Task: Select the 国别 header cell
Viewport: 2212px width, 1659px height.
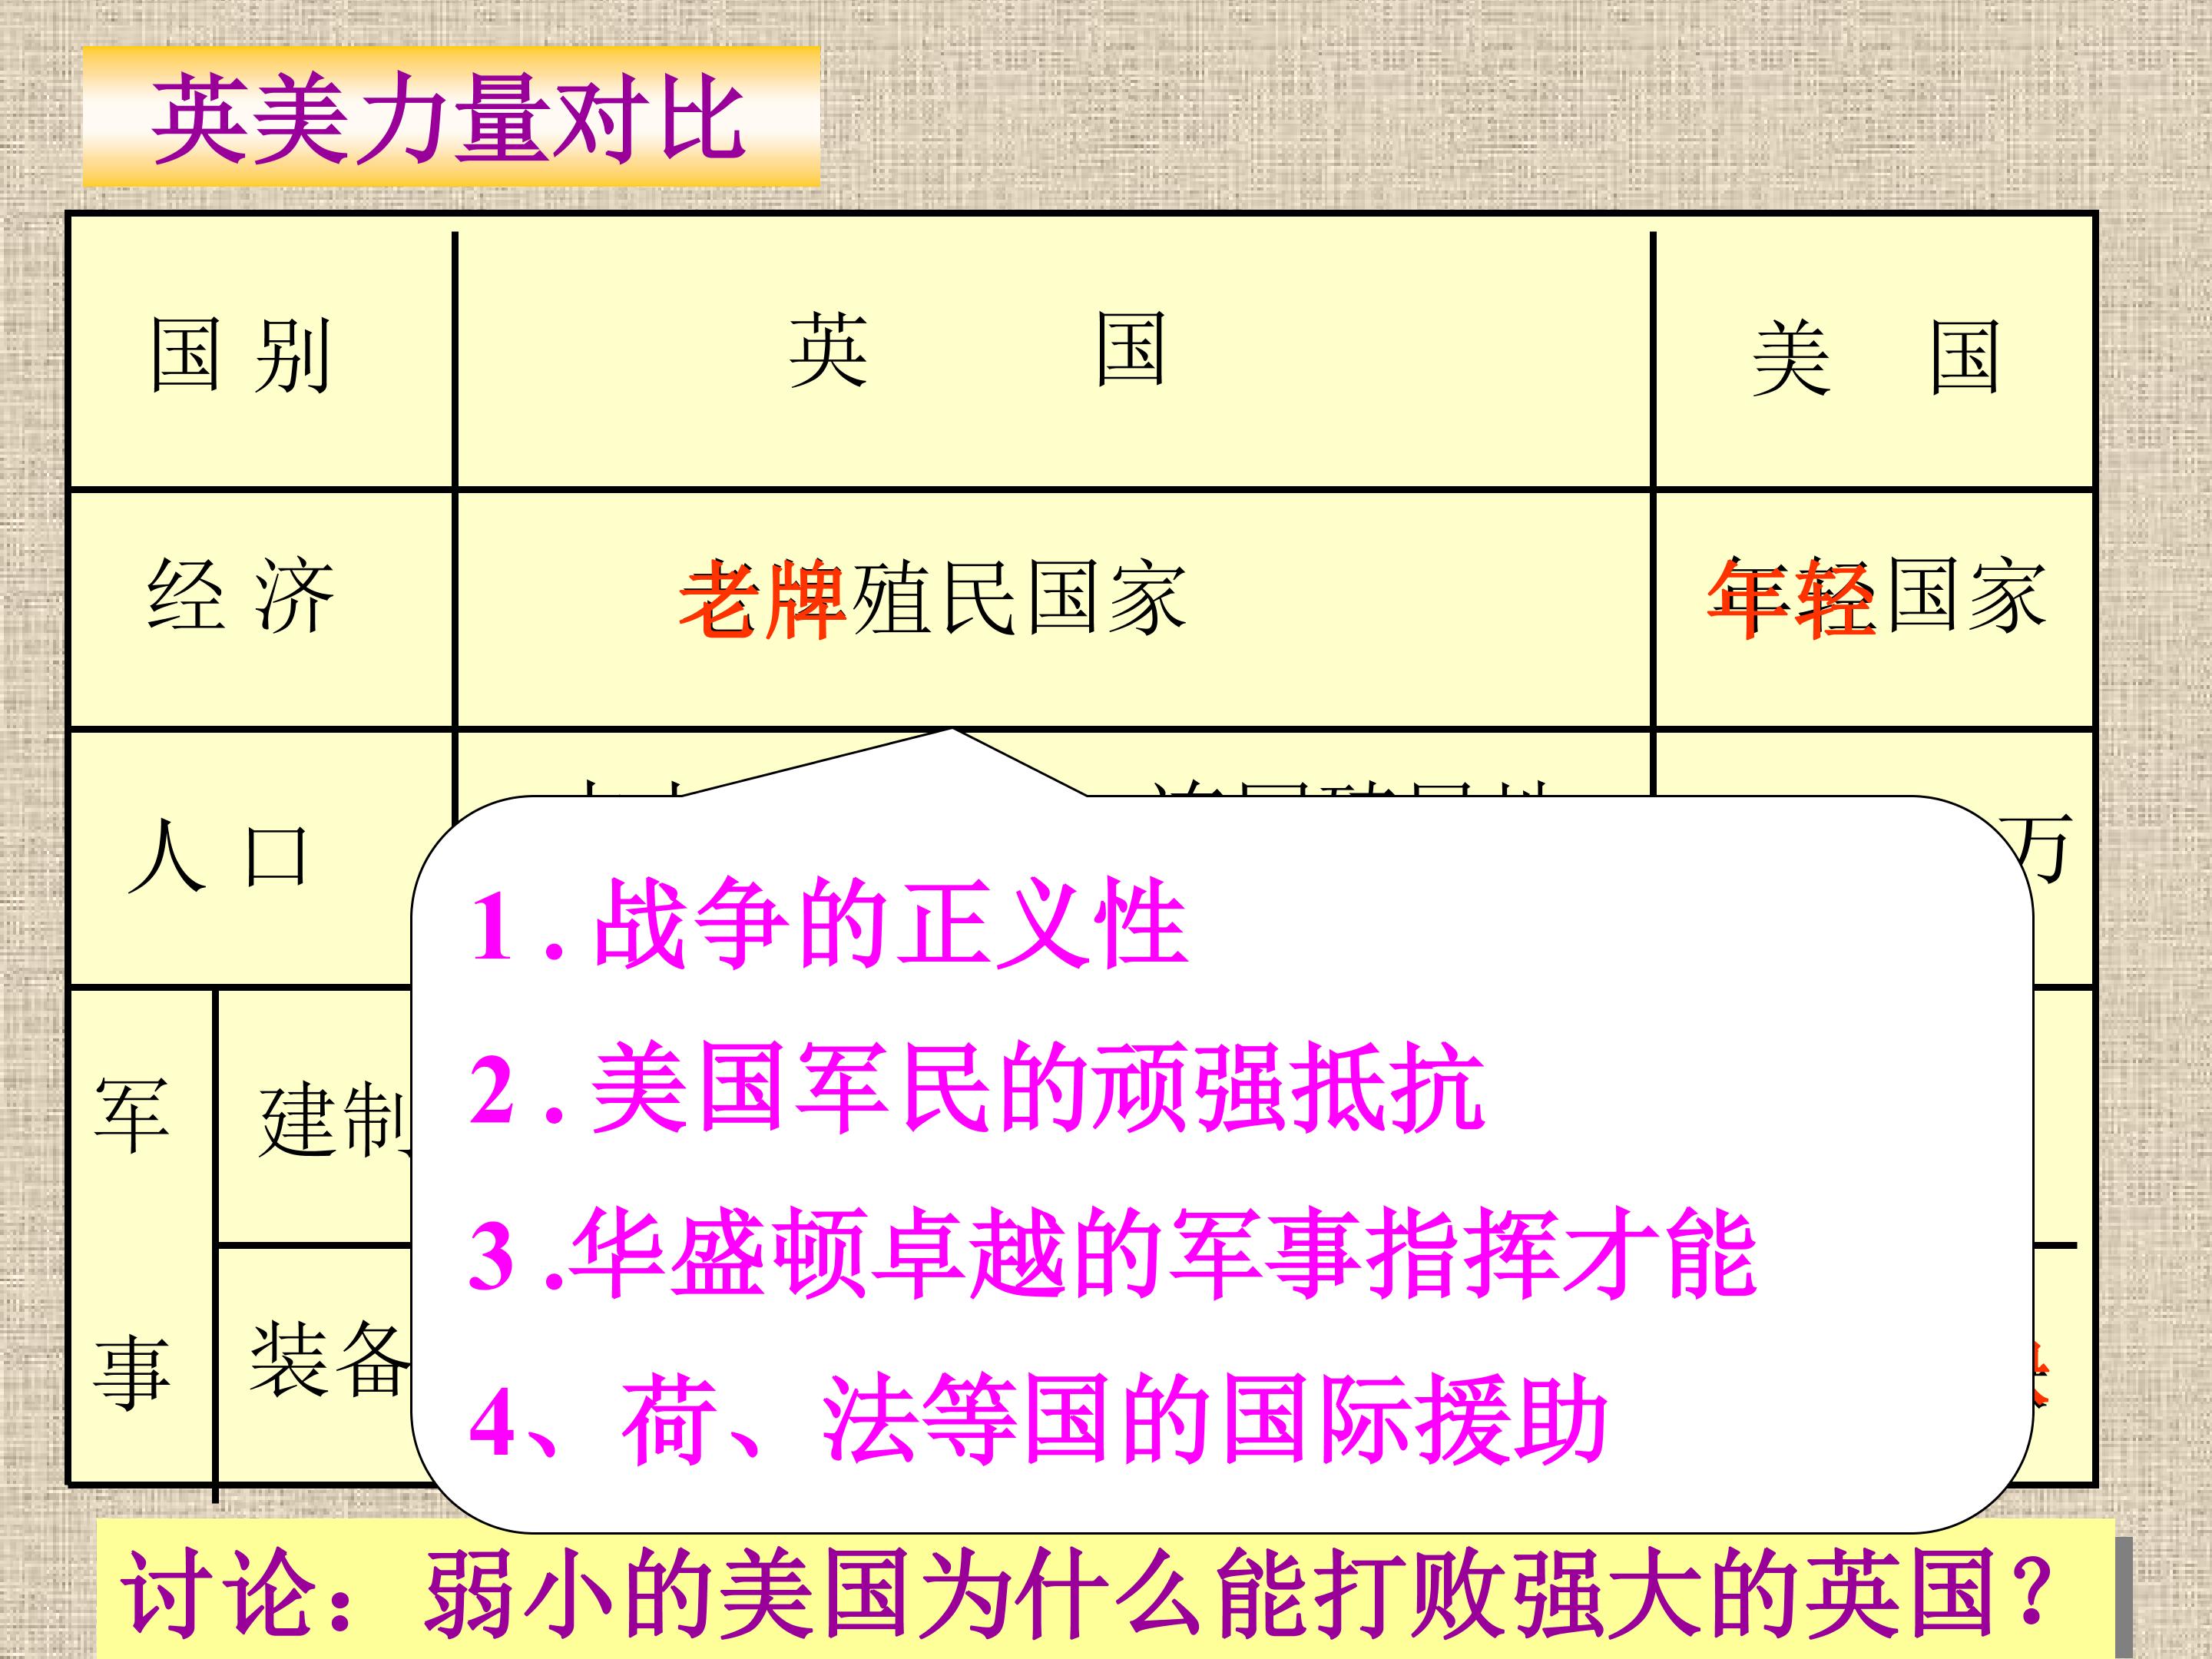Action: click(x=240, y=355)
